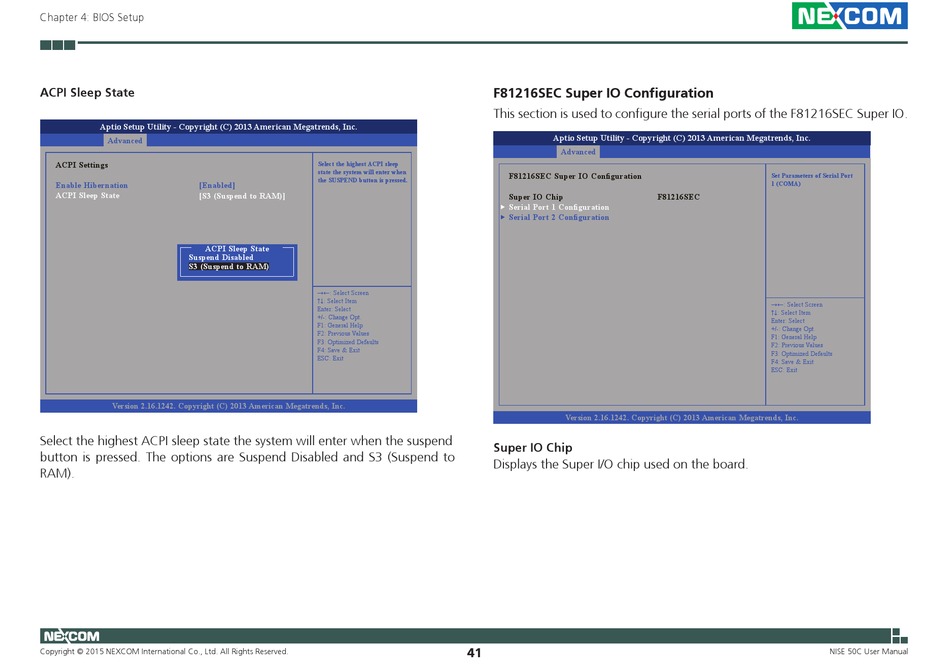The image size is (950, 664).
Task: Select the Enable Hibernation setting label
Action: [x=91, y=185]
